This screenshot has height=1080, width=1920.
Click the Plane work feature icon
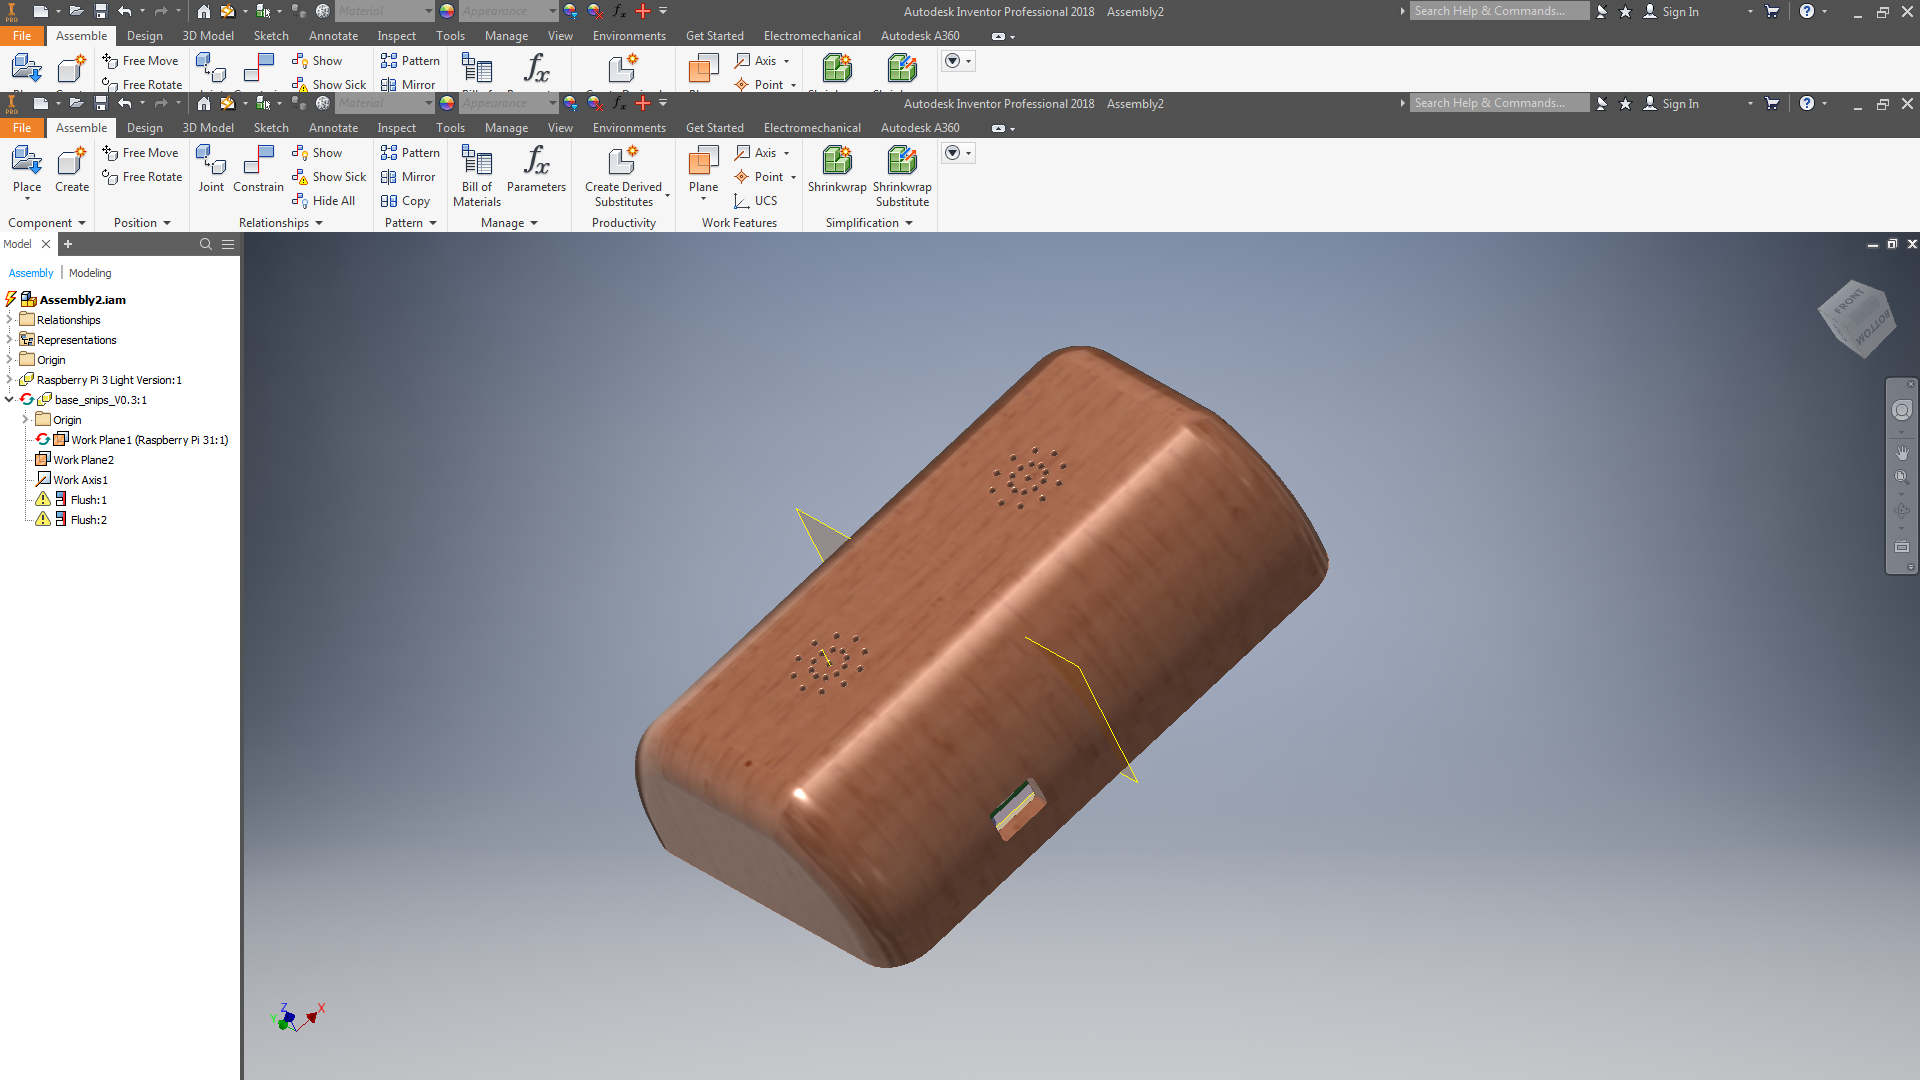pos(703,166)
